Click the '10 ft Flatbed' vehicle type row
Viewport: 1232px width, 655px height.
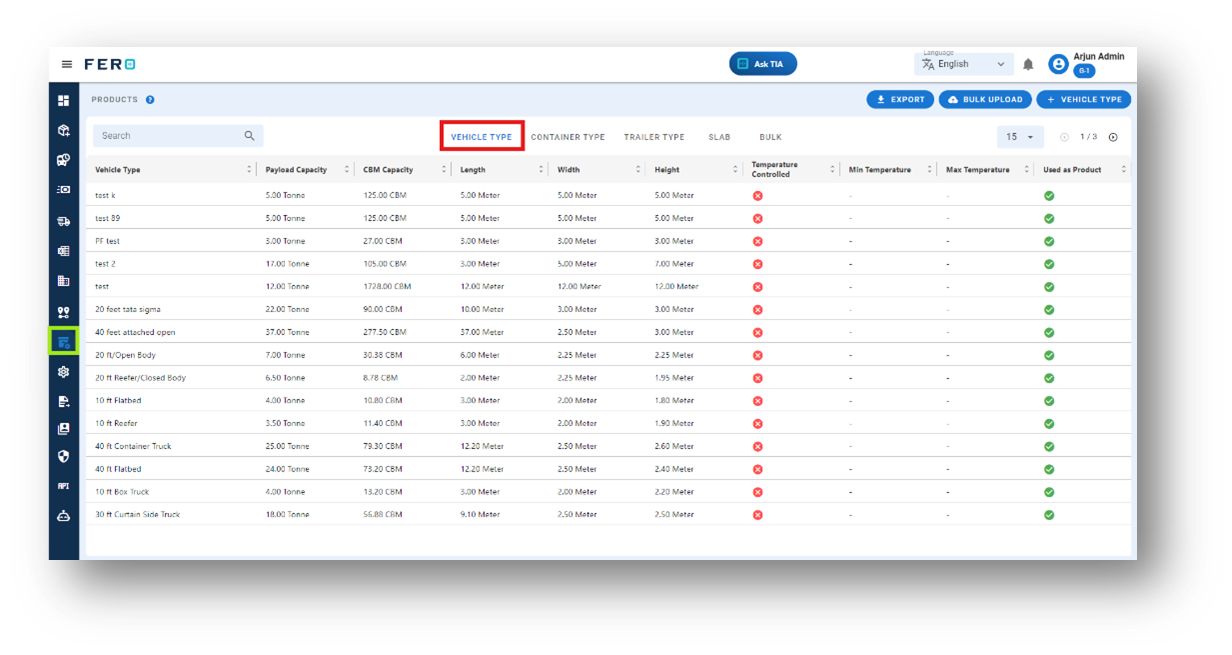(x=608, y=400)
